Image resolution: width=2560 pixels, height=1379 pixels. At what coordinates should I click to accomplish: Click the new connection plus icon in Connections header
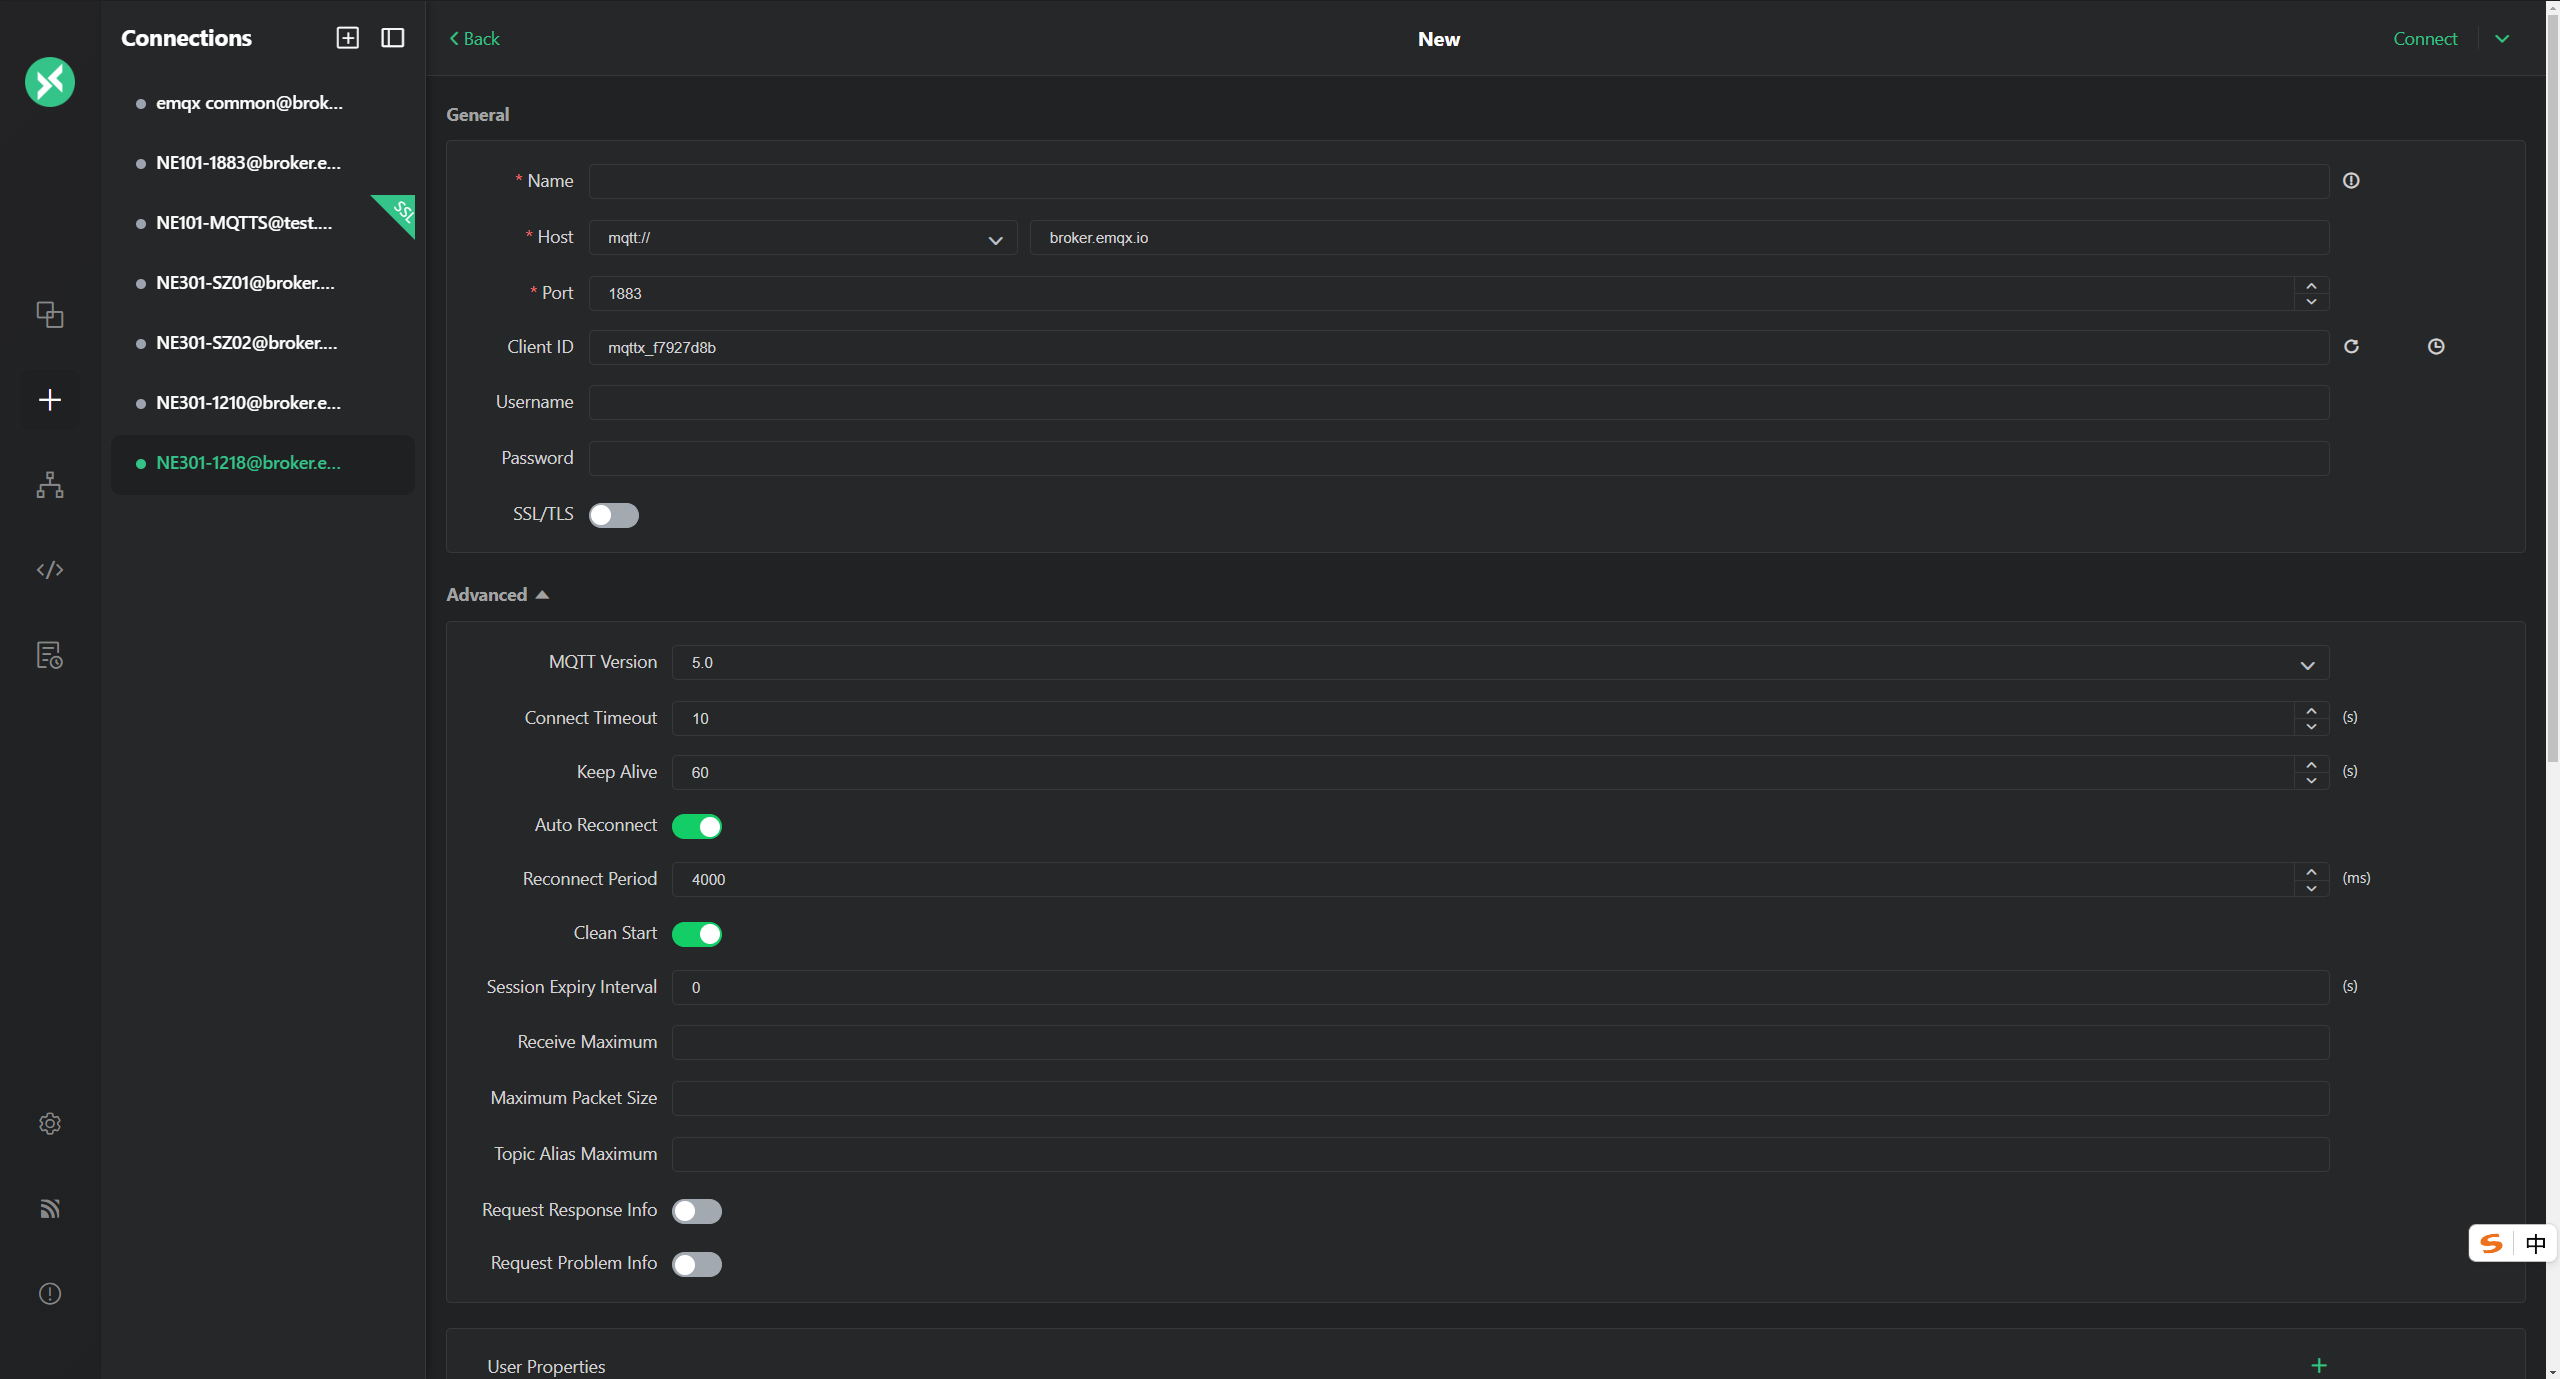(x=347, y=38)
